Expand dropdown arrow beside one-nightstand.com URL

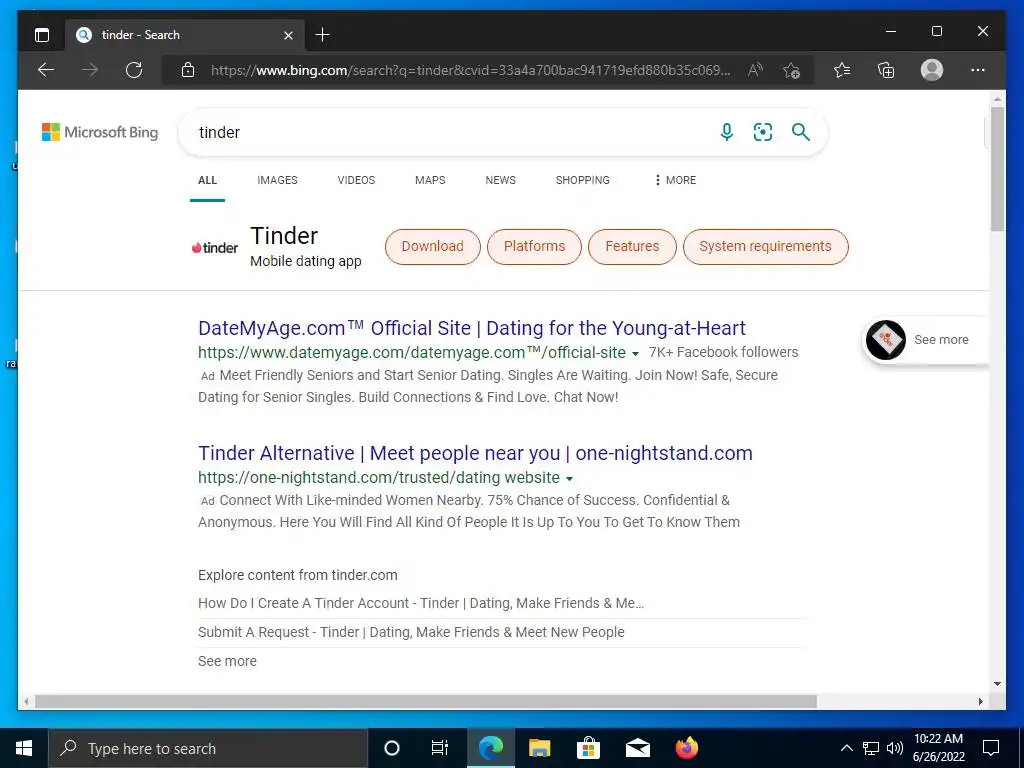click(569, 479)
